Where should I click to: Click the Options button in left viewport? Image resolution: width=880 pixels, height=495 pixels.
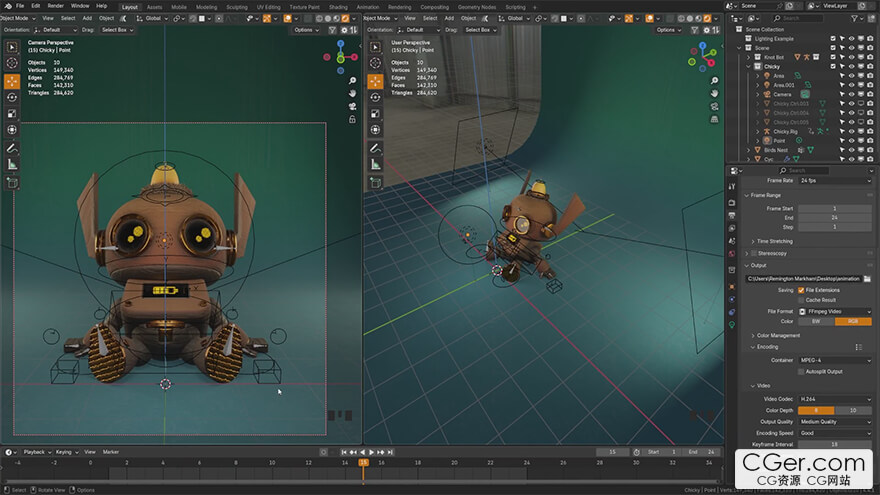[306, 30]
